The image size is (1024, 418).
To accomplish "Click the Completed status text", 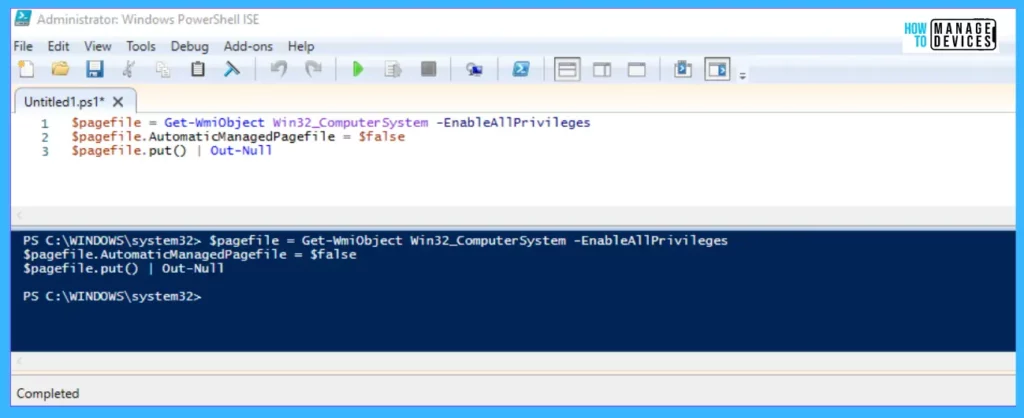I will [x=48, y=394].
